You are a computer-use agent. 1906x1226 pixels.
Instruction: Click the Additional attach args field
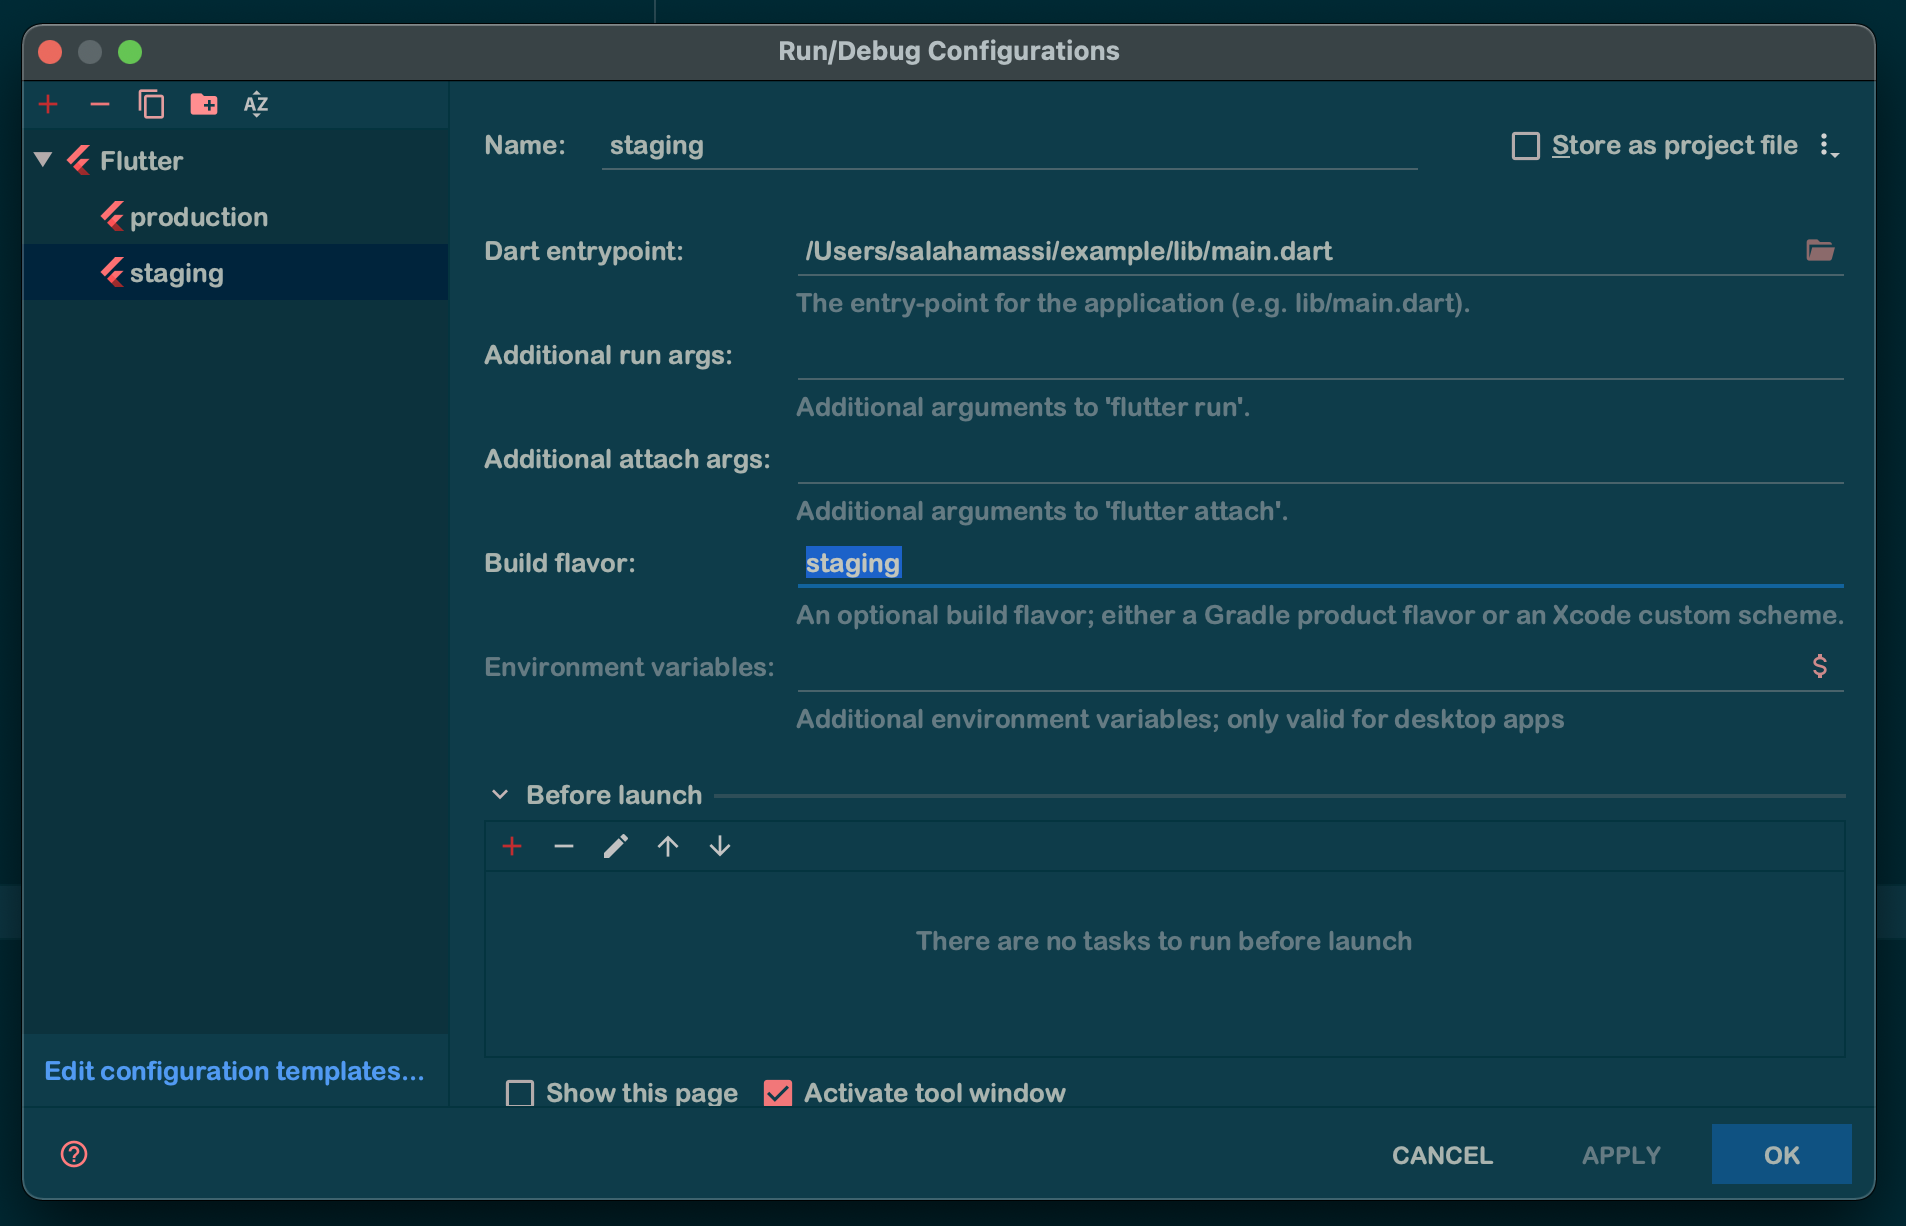coord(1320,460)
